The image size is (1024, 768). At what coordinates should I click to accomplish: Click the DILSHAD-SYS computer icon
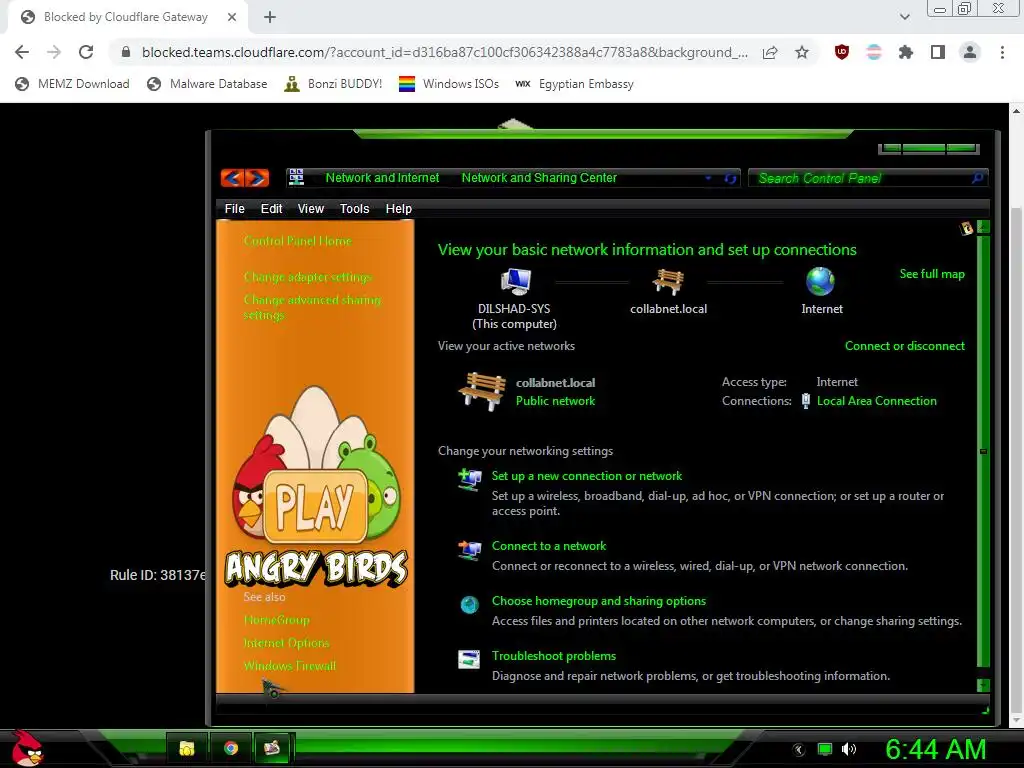(x=515, y=281)
